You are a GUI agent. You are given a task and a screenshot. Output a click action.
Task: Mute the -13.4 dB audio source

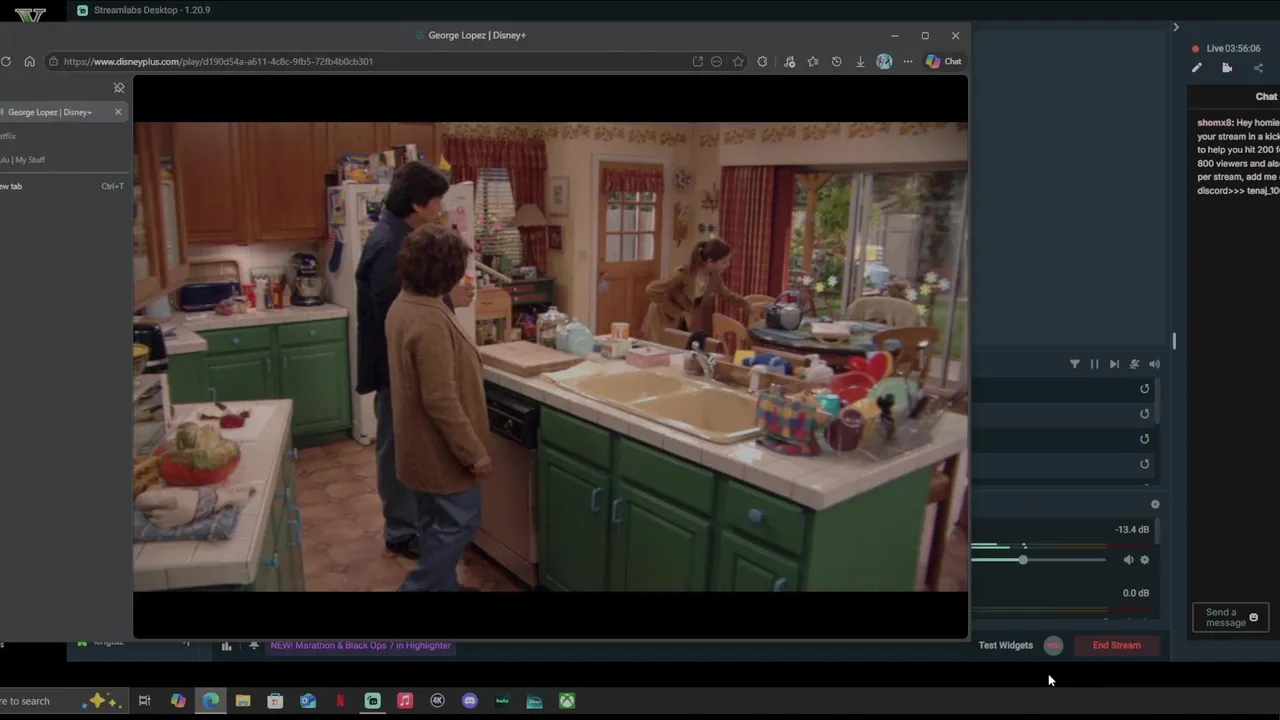tap(1128, 560)
